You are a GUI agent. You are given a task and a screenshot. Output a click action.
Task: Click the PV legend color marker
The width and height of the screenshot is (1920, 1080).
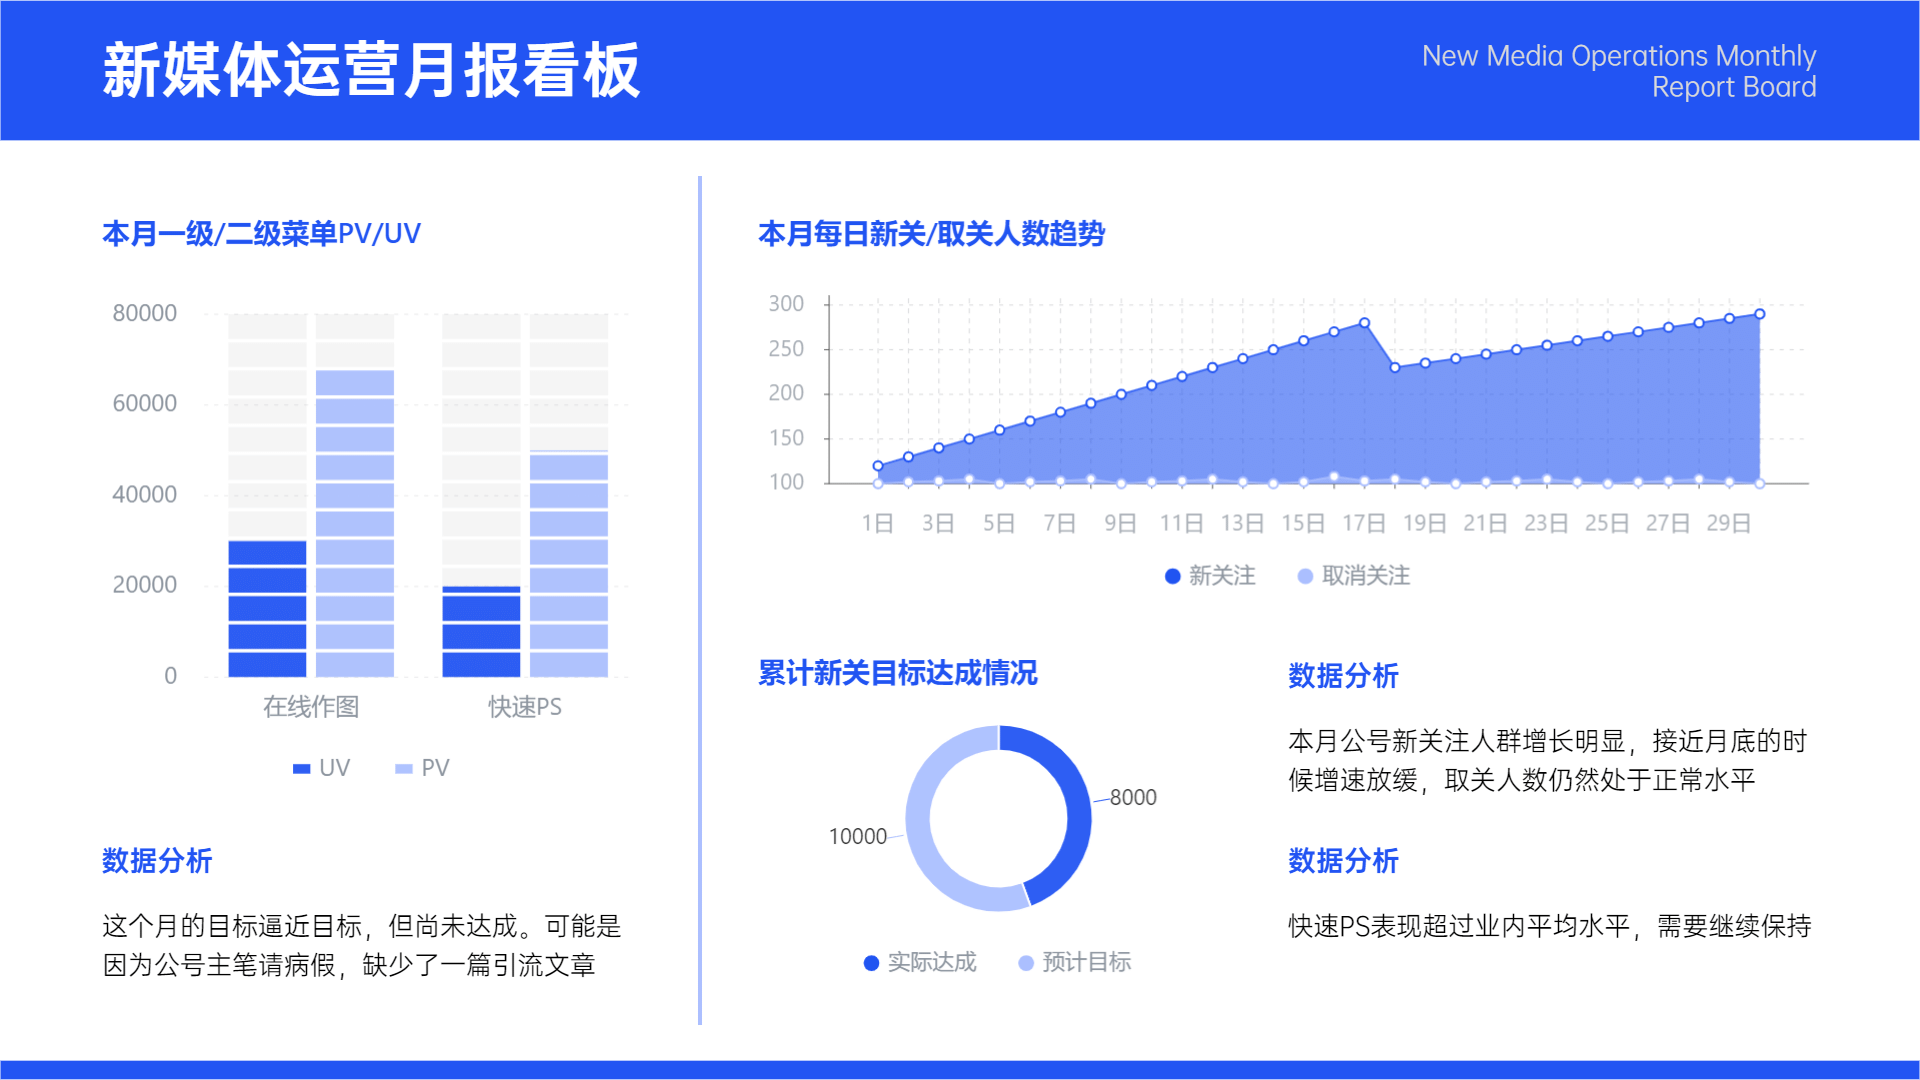pyautogui.click(x=404, y=769)
